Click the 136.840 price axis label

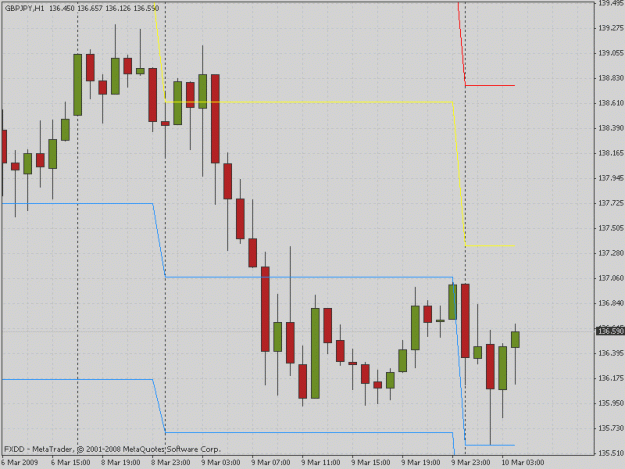pos(611,303)
